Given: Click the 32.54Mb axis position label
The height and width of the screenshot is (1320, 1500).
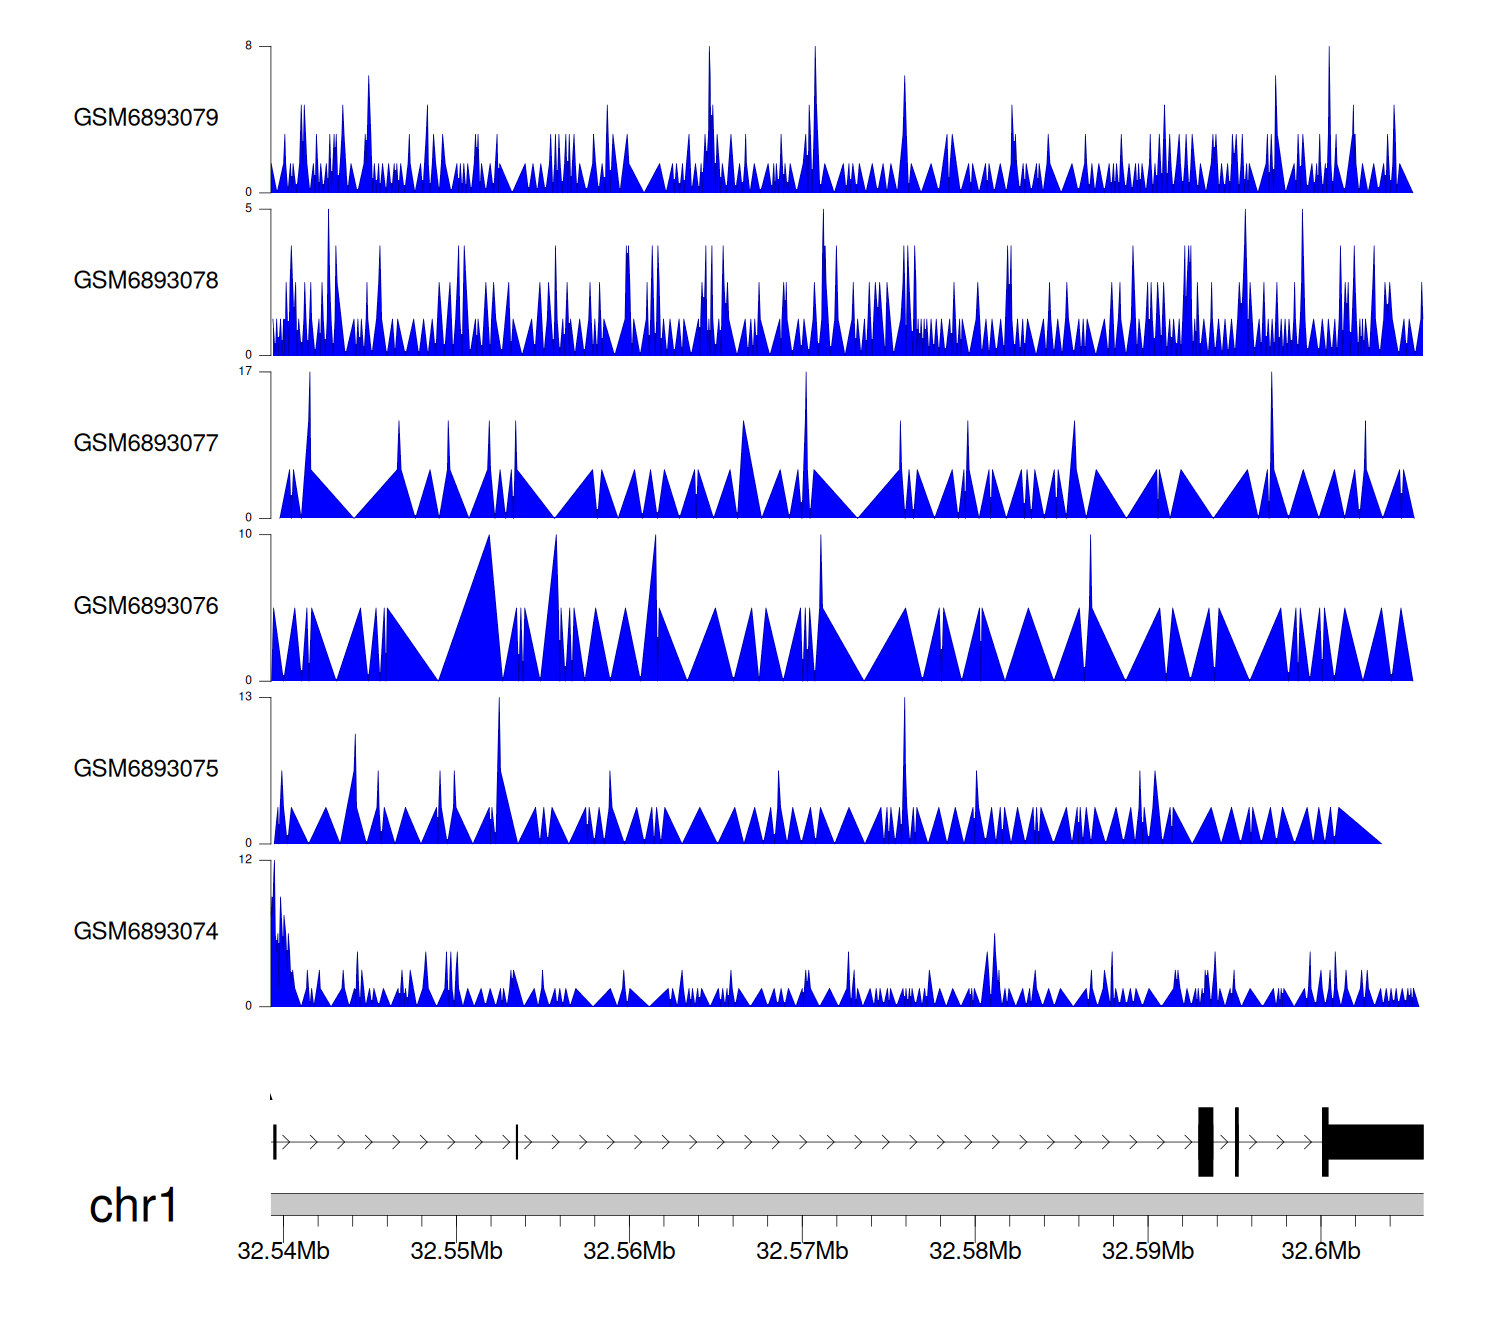Looking at the screenshot, I should (x=283, y=1251).
